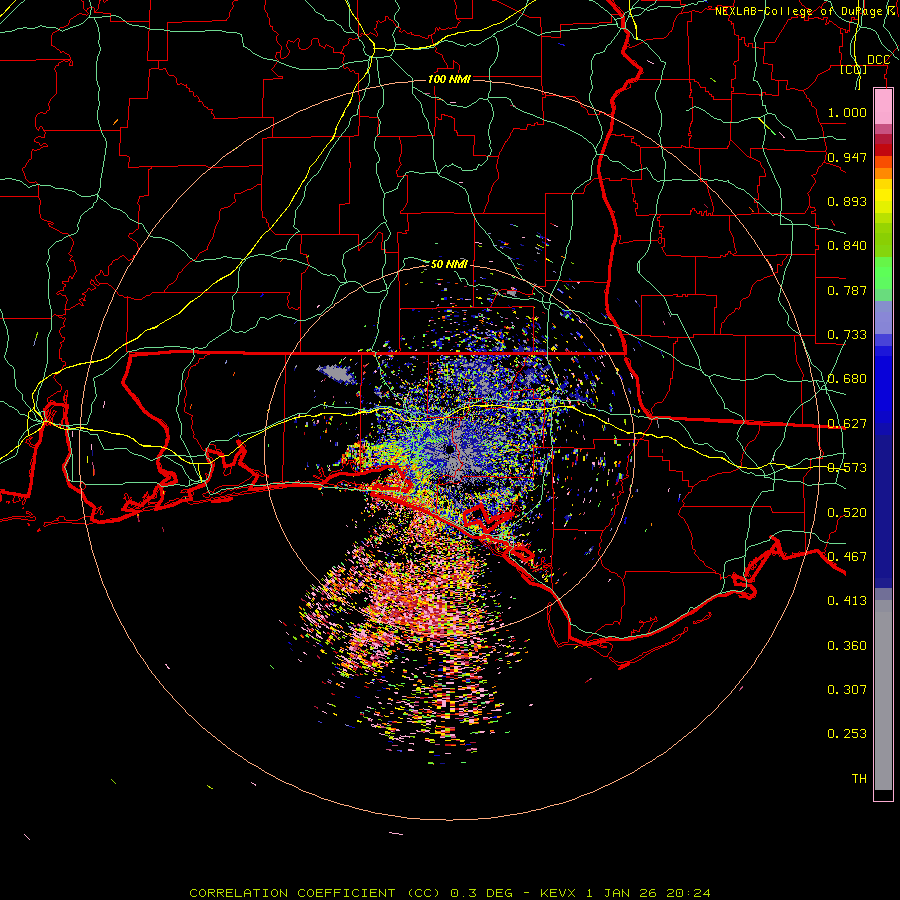The width and height of the screenshot is (900, 900).
Task: Click the 50 NMI range ring label
Action: click(449, 264)
